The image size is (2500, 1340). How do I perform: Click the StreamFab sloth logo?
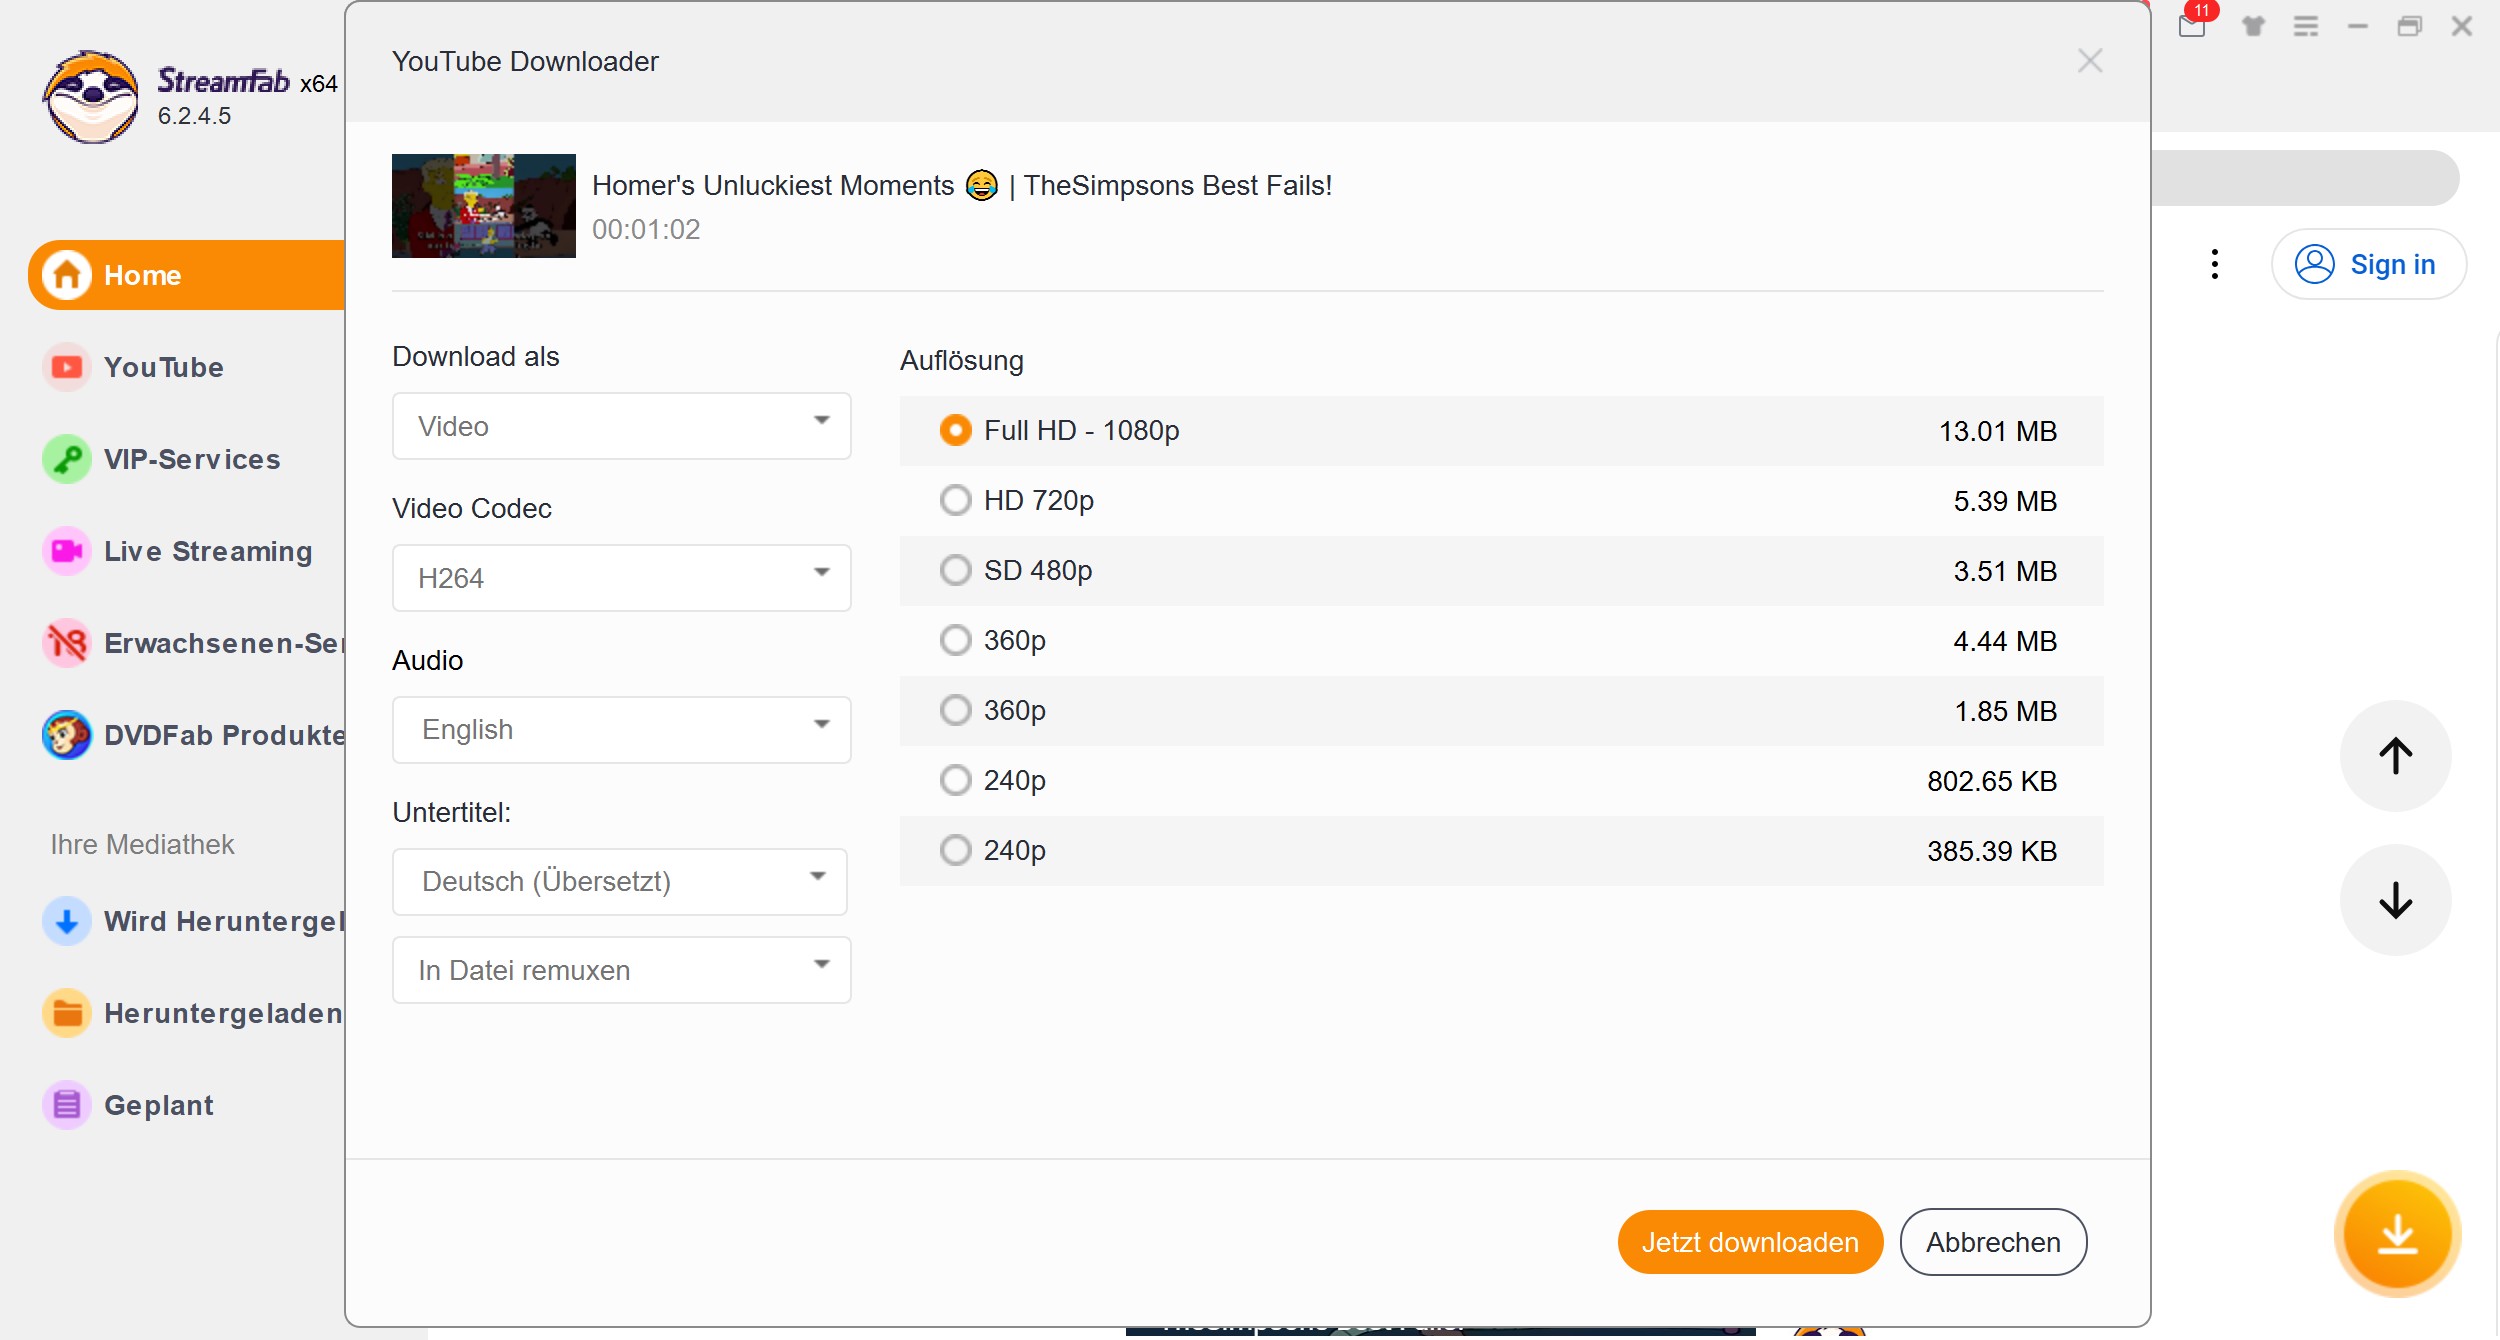(x=91, y=97)
